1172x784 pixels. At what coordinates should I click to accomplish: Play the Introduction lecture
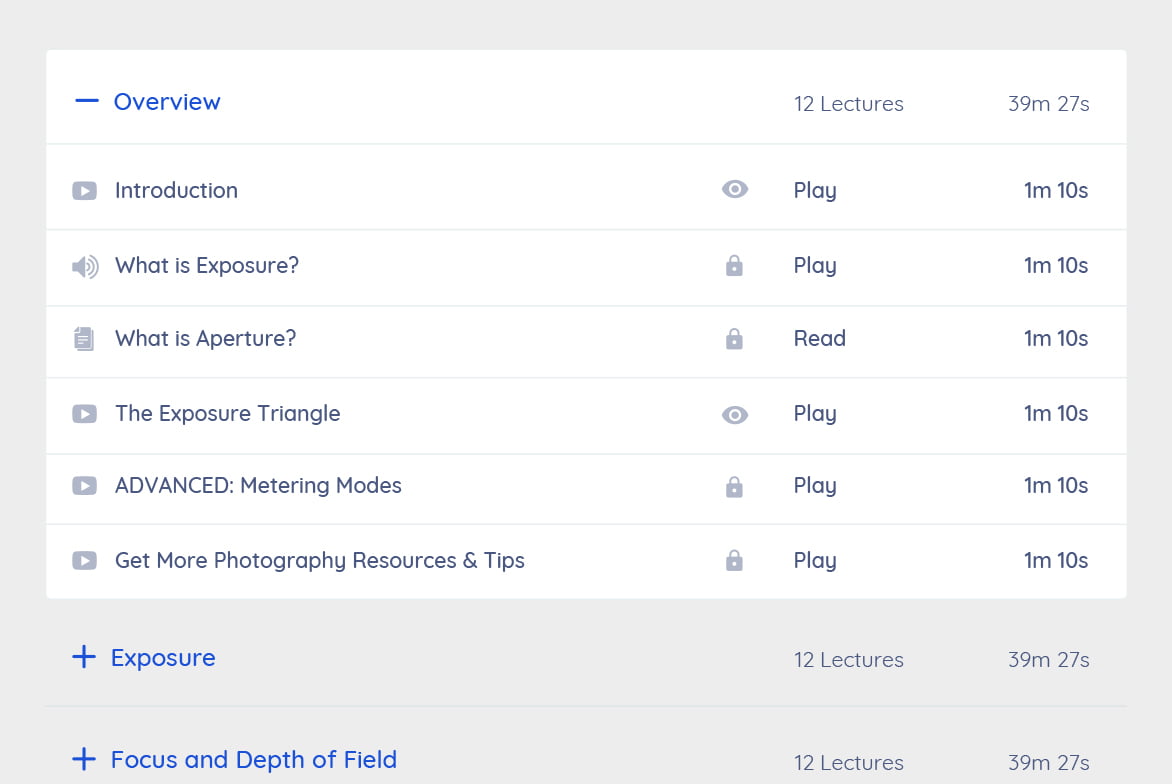point(814,190)
